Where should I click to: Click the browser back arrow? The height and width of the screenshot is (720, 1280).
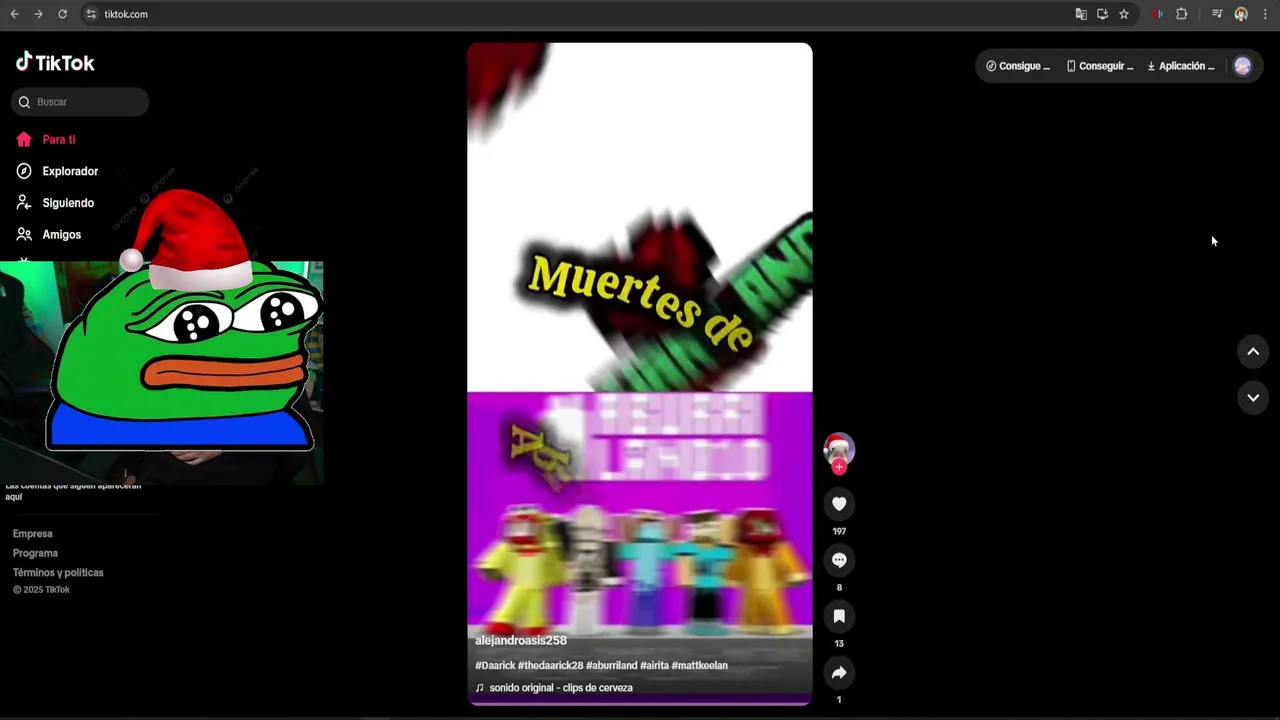14,14
